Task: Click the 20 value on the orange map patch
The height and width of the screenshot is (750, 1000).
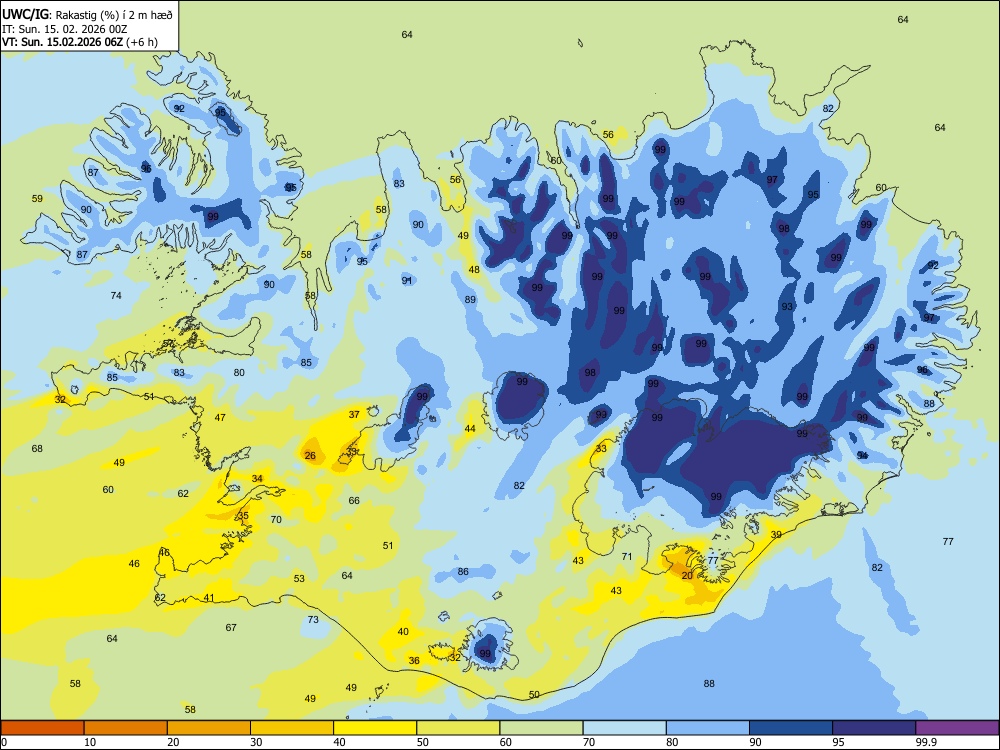Action: 687,575
